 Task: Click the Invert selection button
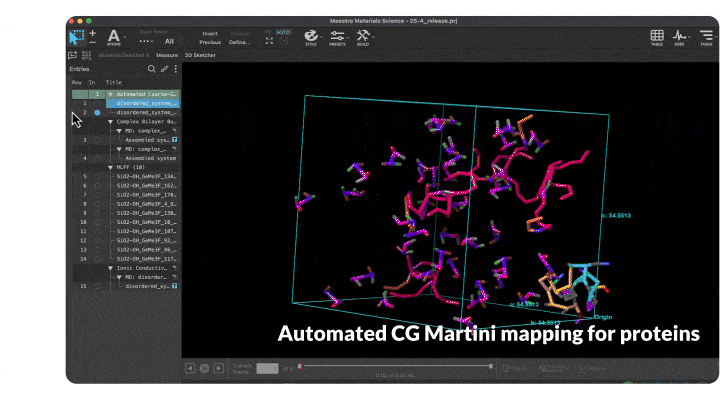point(210,34)
